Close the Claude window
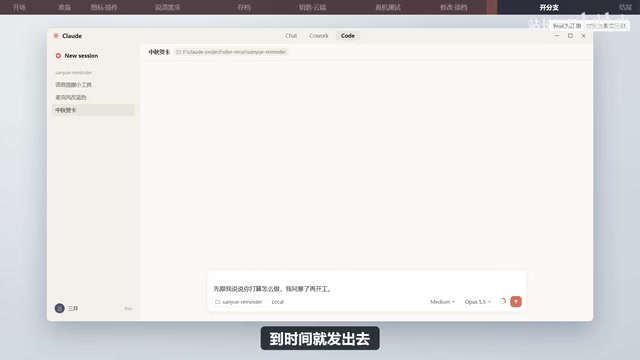The image size is (640, 360). (x=584, y=36)
